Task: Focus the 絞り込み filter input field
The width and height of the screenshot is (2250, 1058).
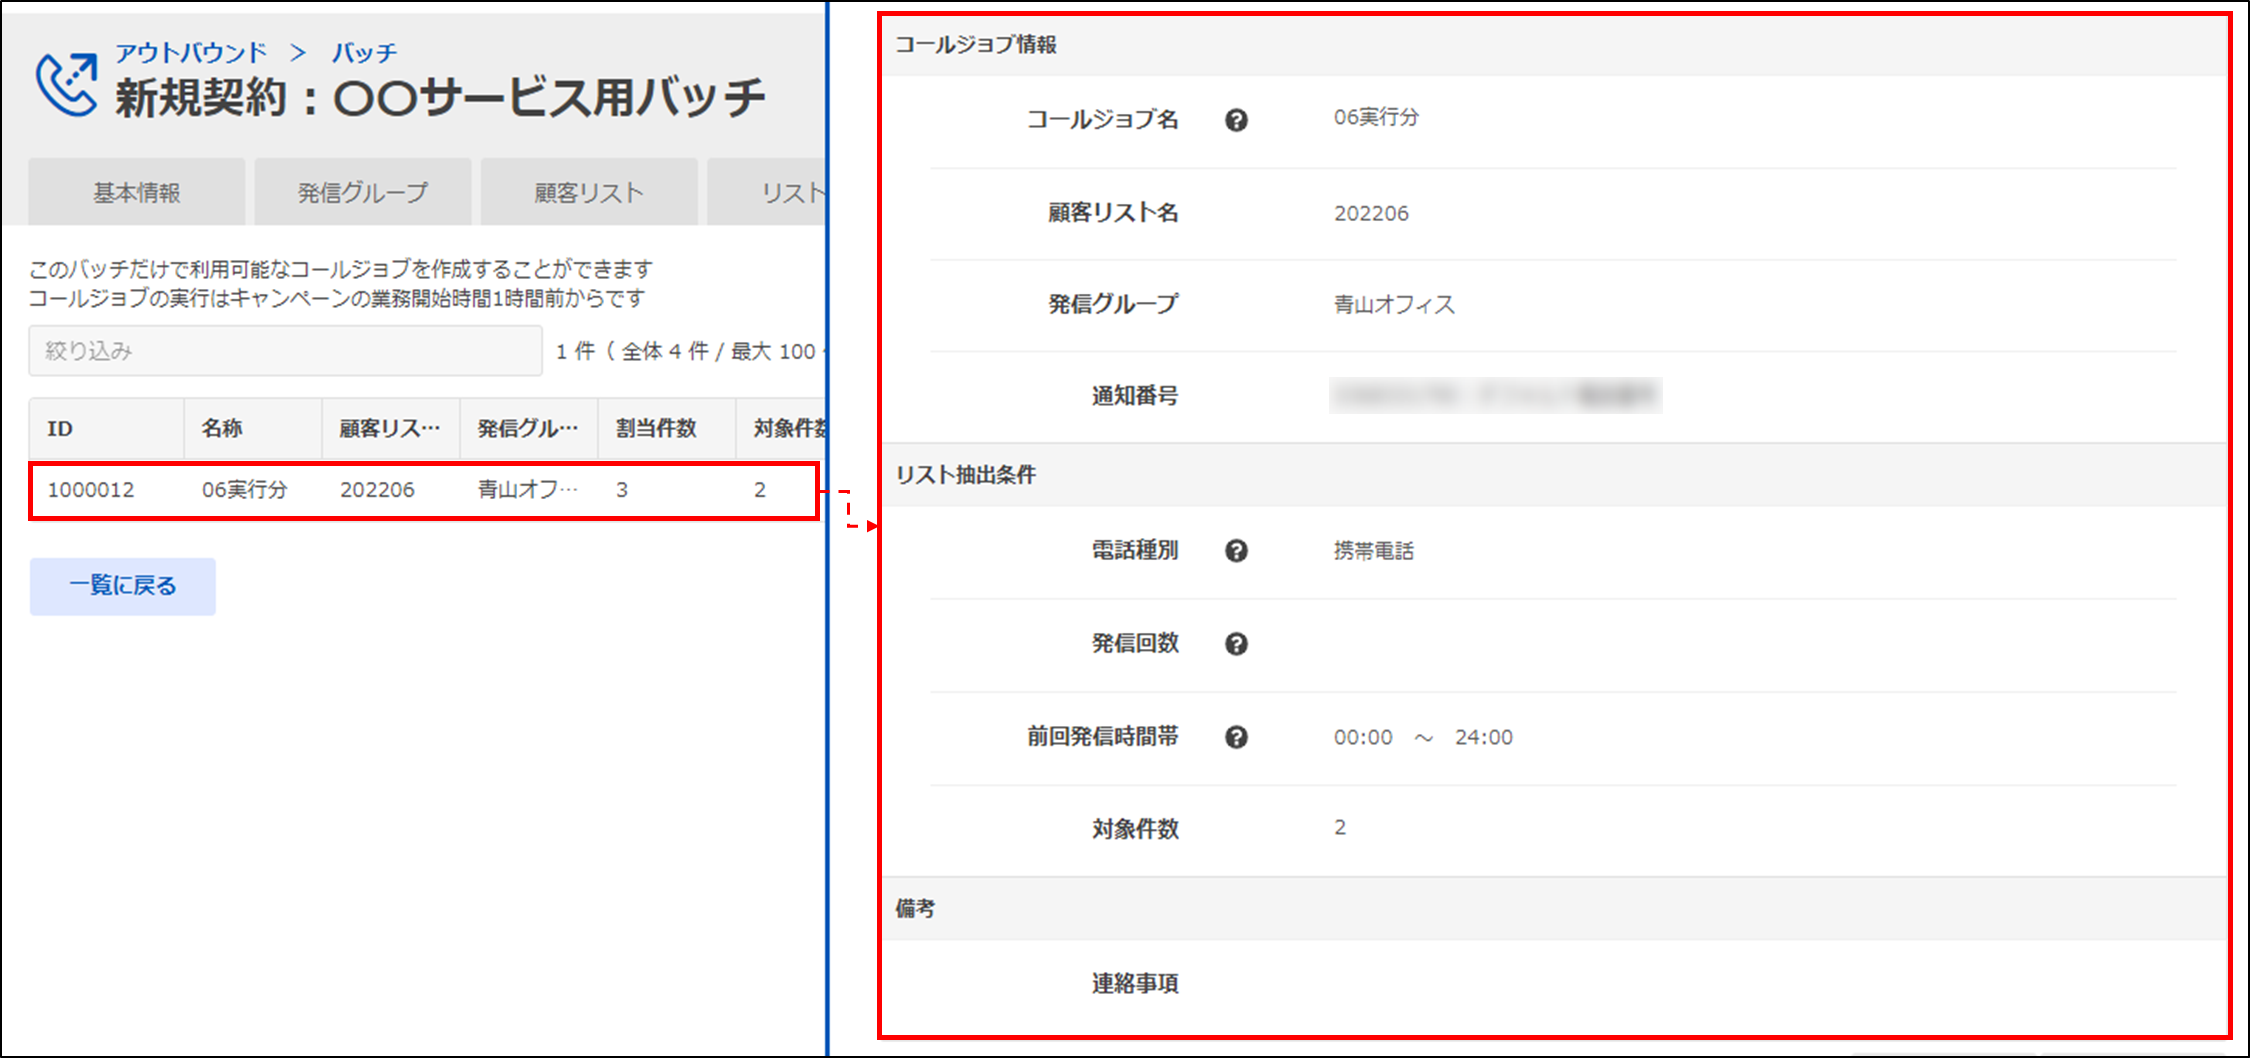Action: coord(285,351)
